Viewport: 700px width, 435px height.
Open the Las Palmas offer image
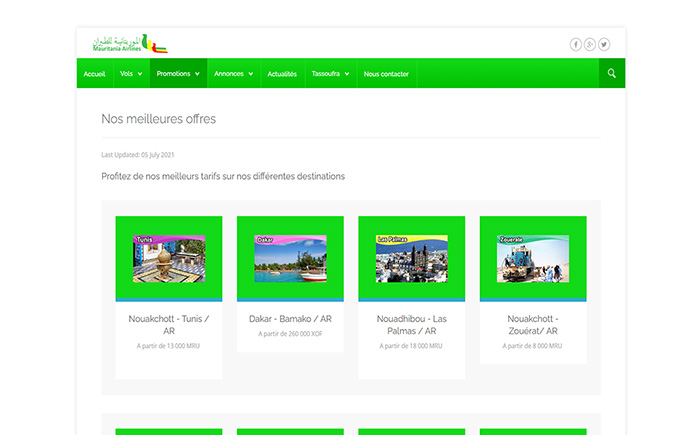pos(412,259)
